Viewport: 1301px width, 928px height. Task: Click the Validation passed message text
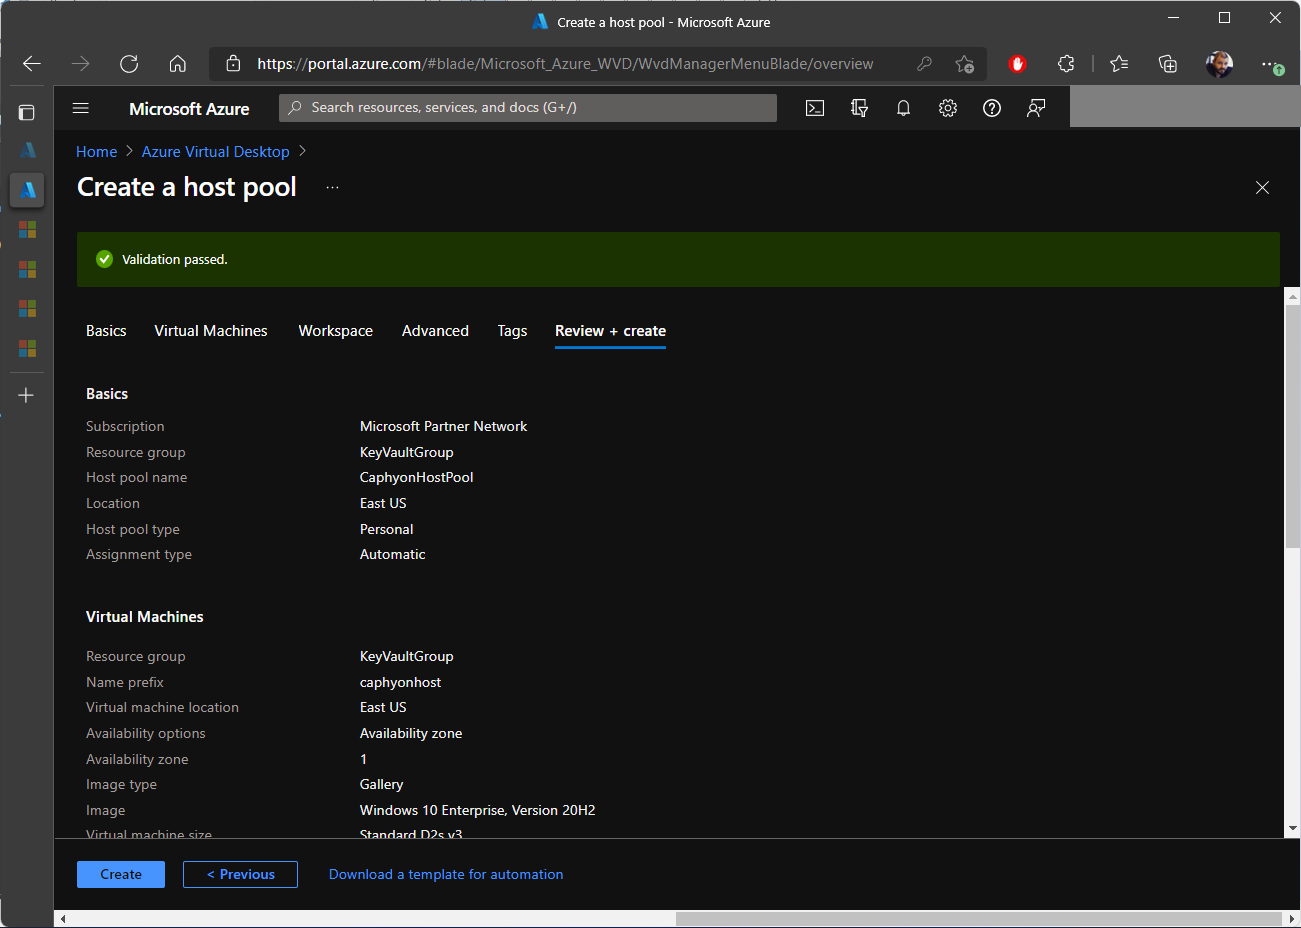175,260
